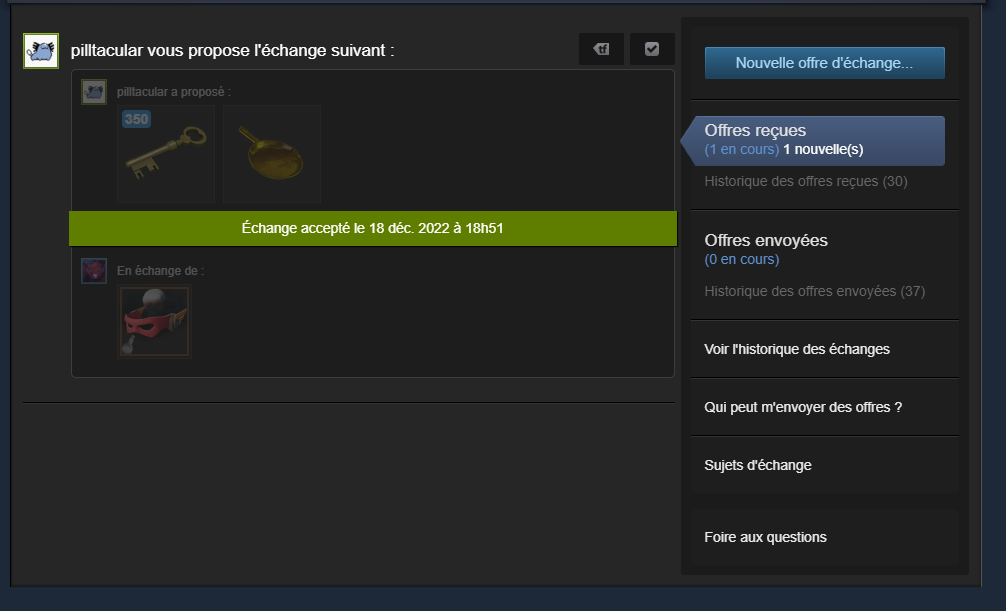Select the red masked hat item
1006x611 pixels.
coord(155,321)
